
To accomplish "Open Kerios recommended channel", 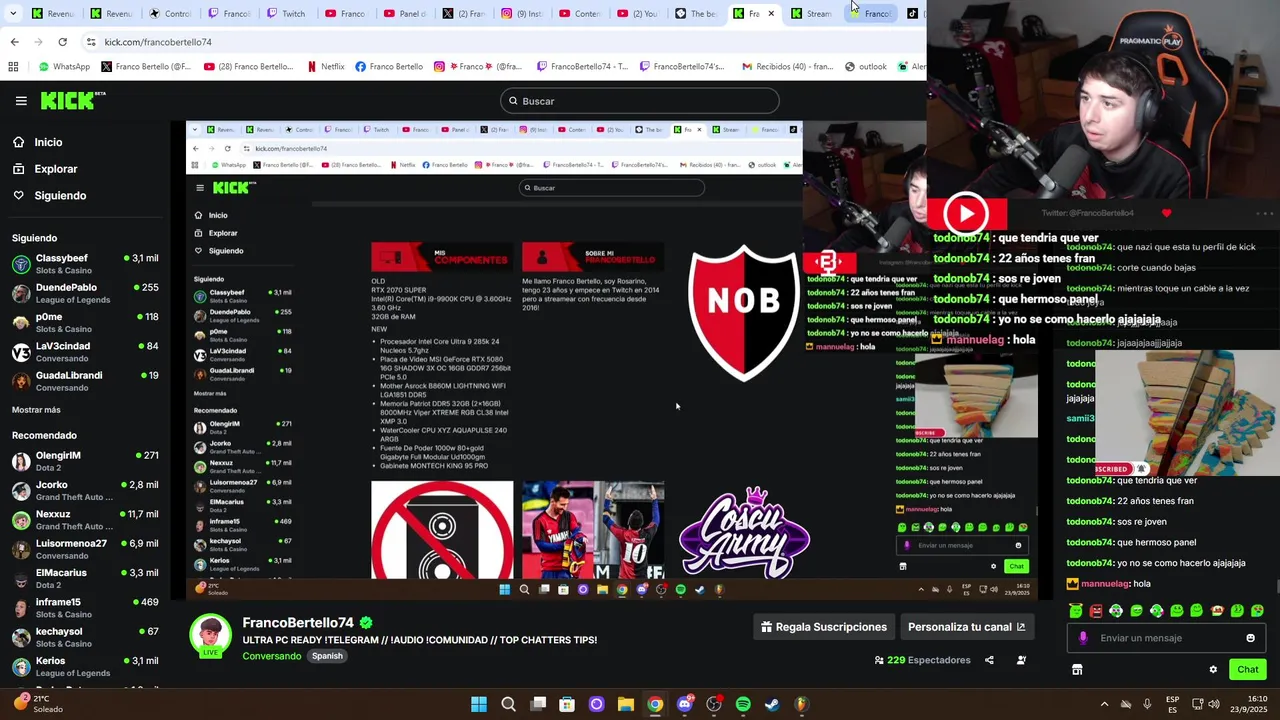I will pos(85,666).
